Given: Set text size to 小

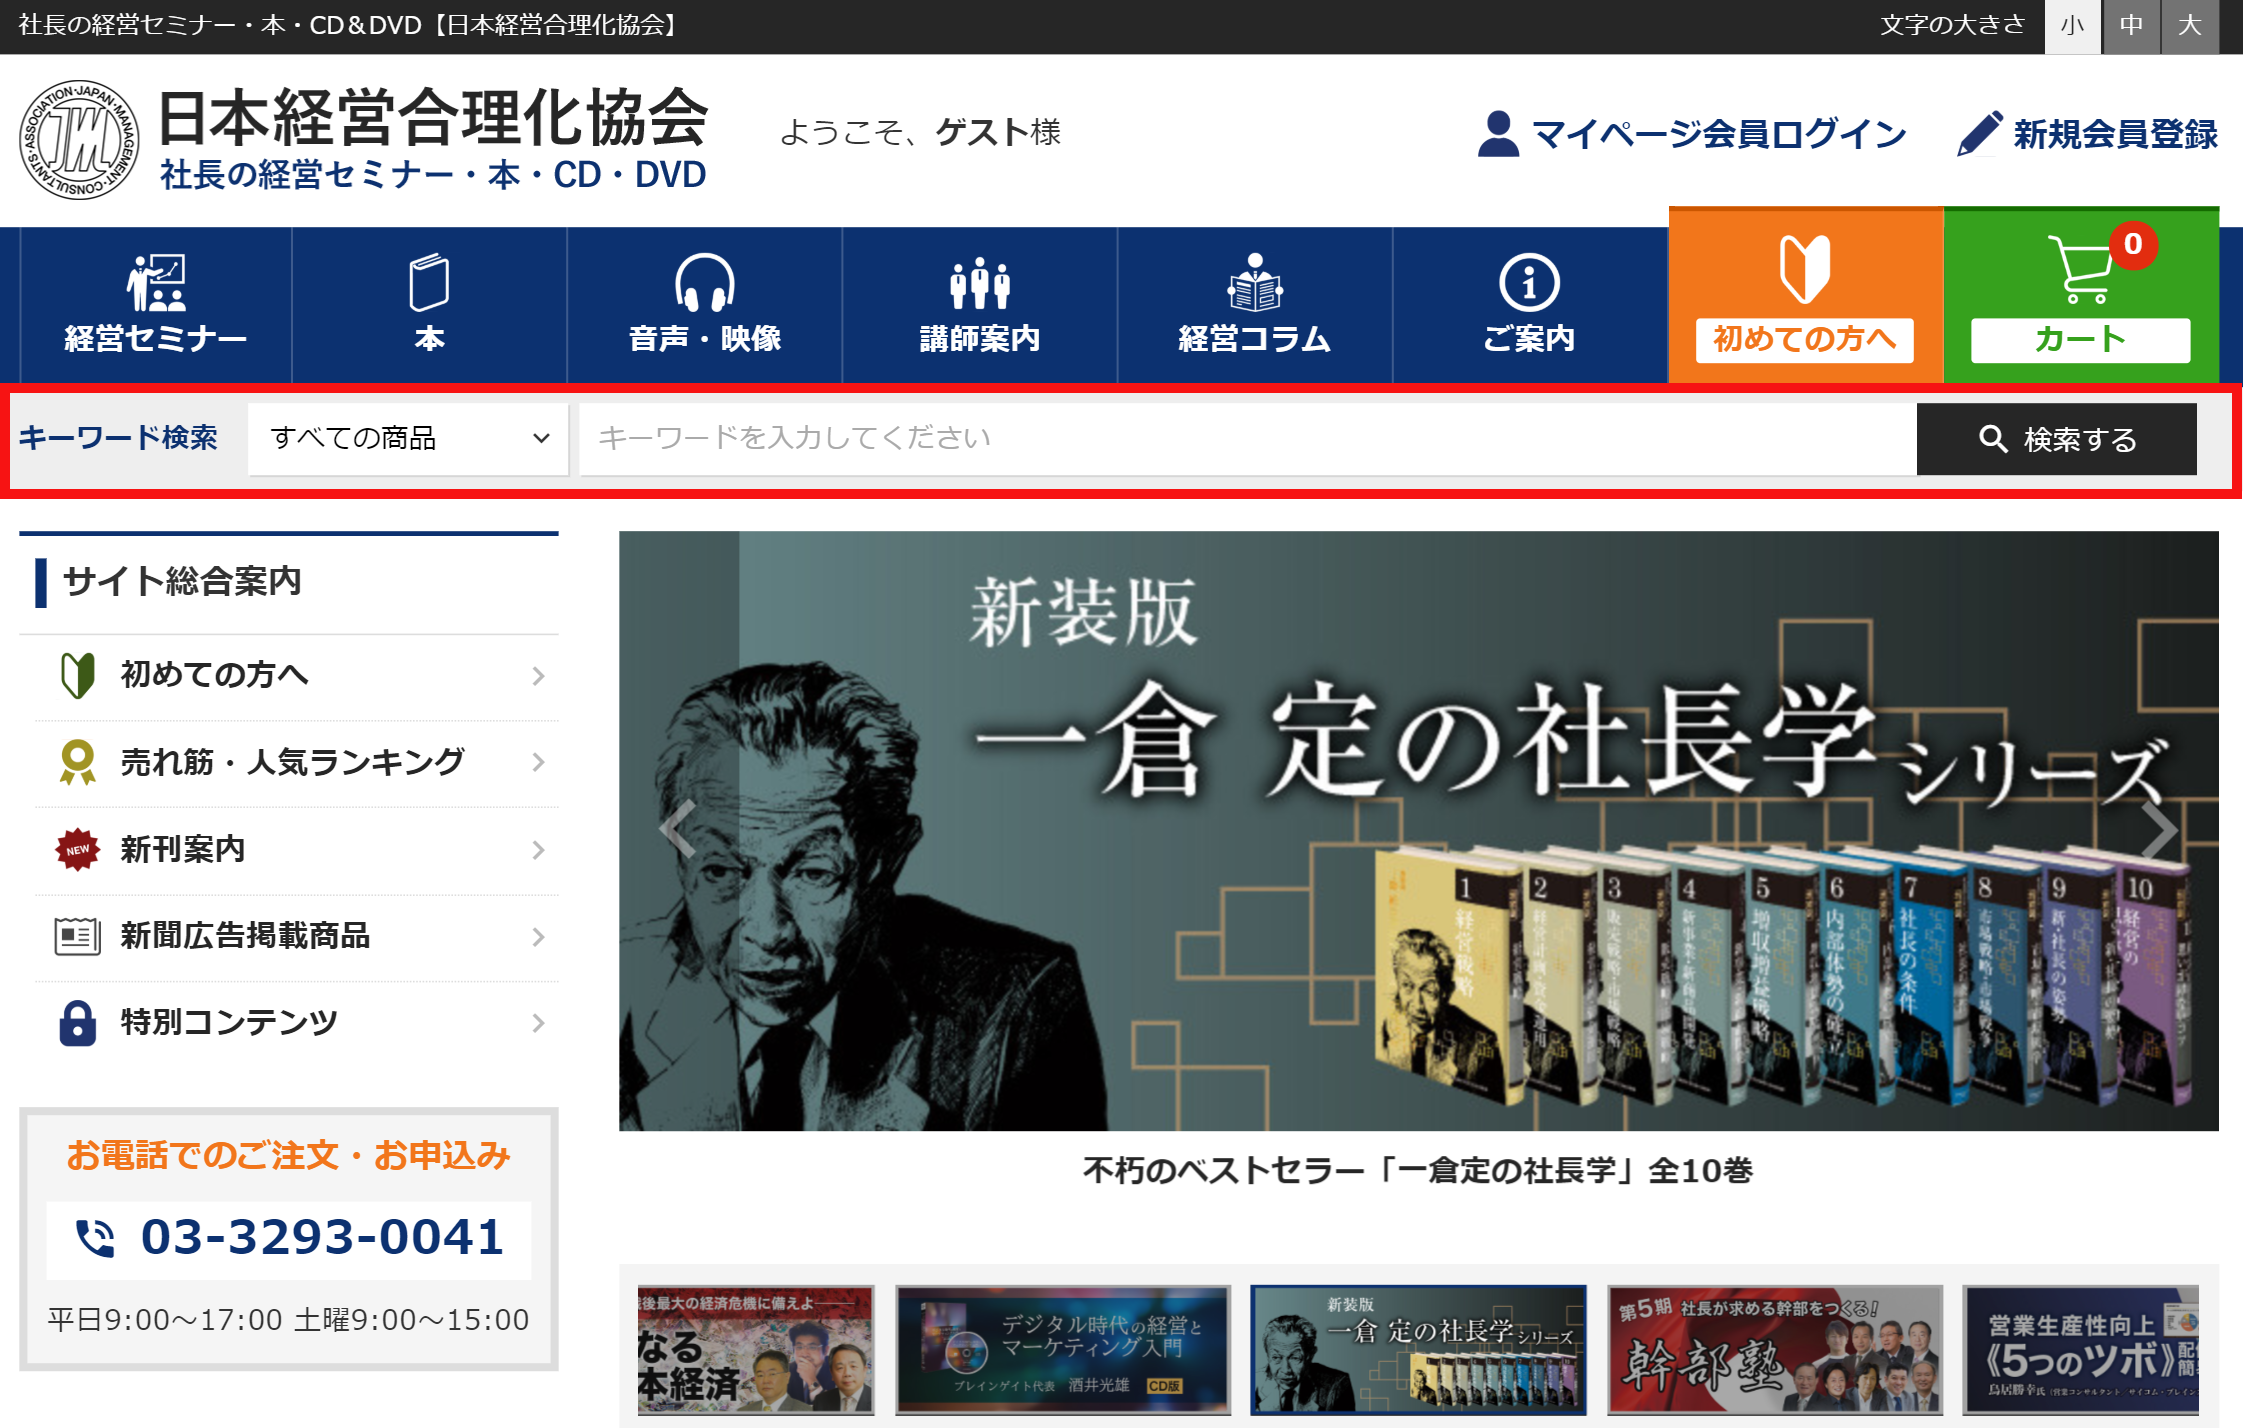Looking at the screenshot, I should 2072,26.
